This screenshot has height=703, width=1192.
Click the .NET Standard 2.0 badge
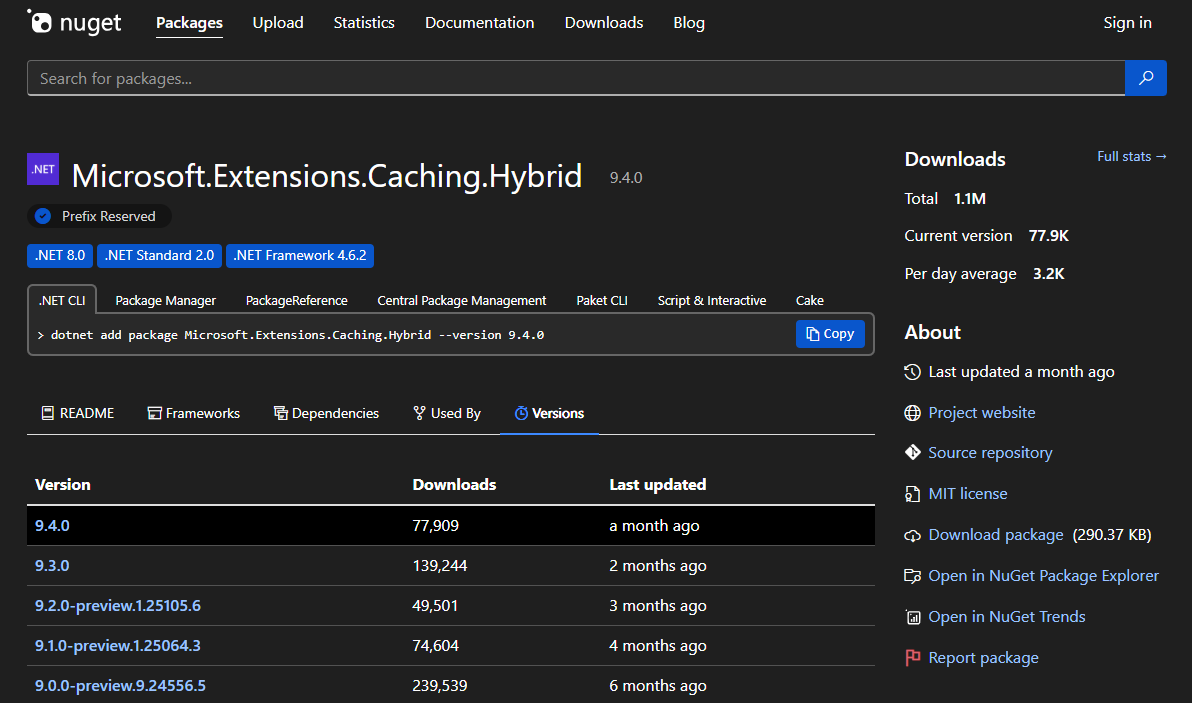pos(160,255)
